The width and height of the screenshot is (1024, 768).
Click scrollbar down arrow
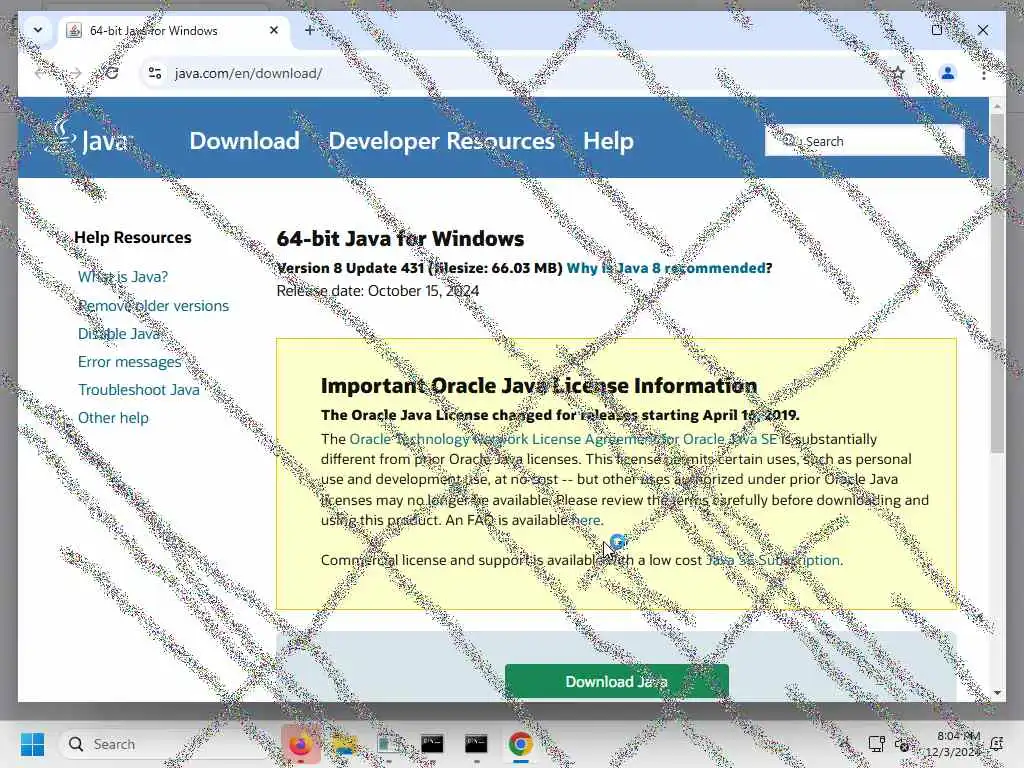coord(997,693)
